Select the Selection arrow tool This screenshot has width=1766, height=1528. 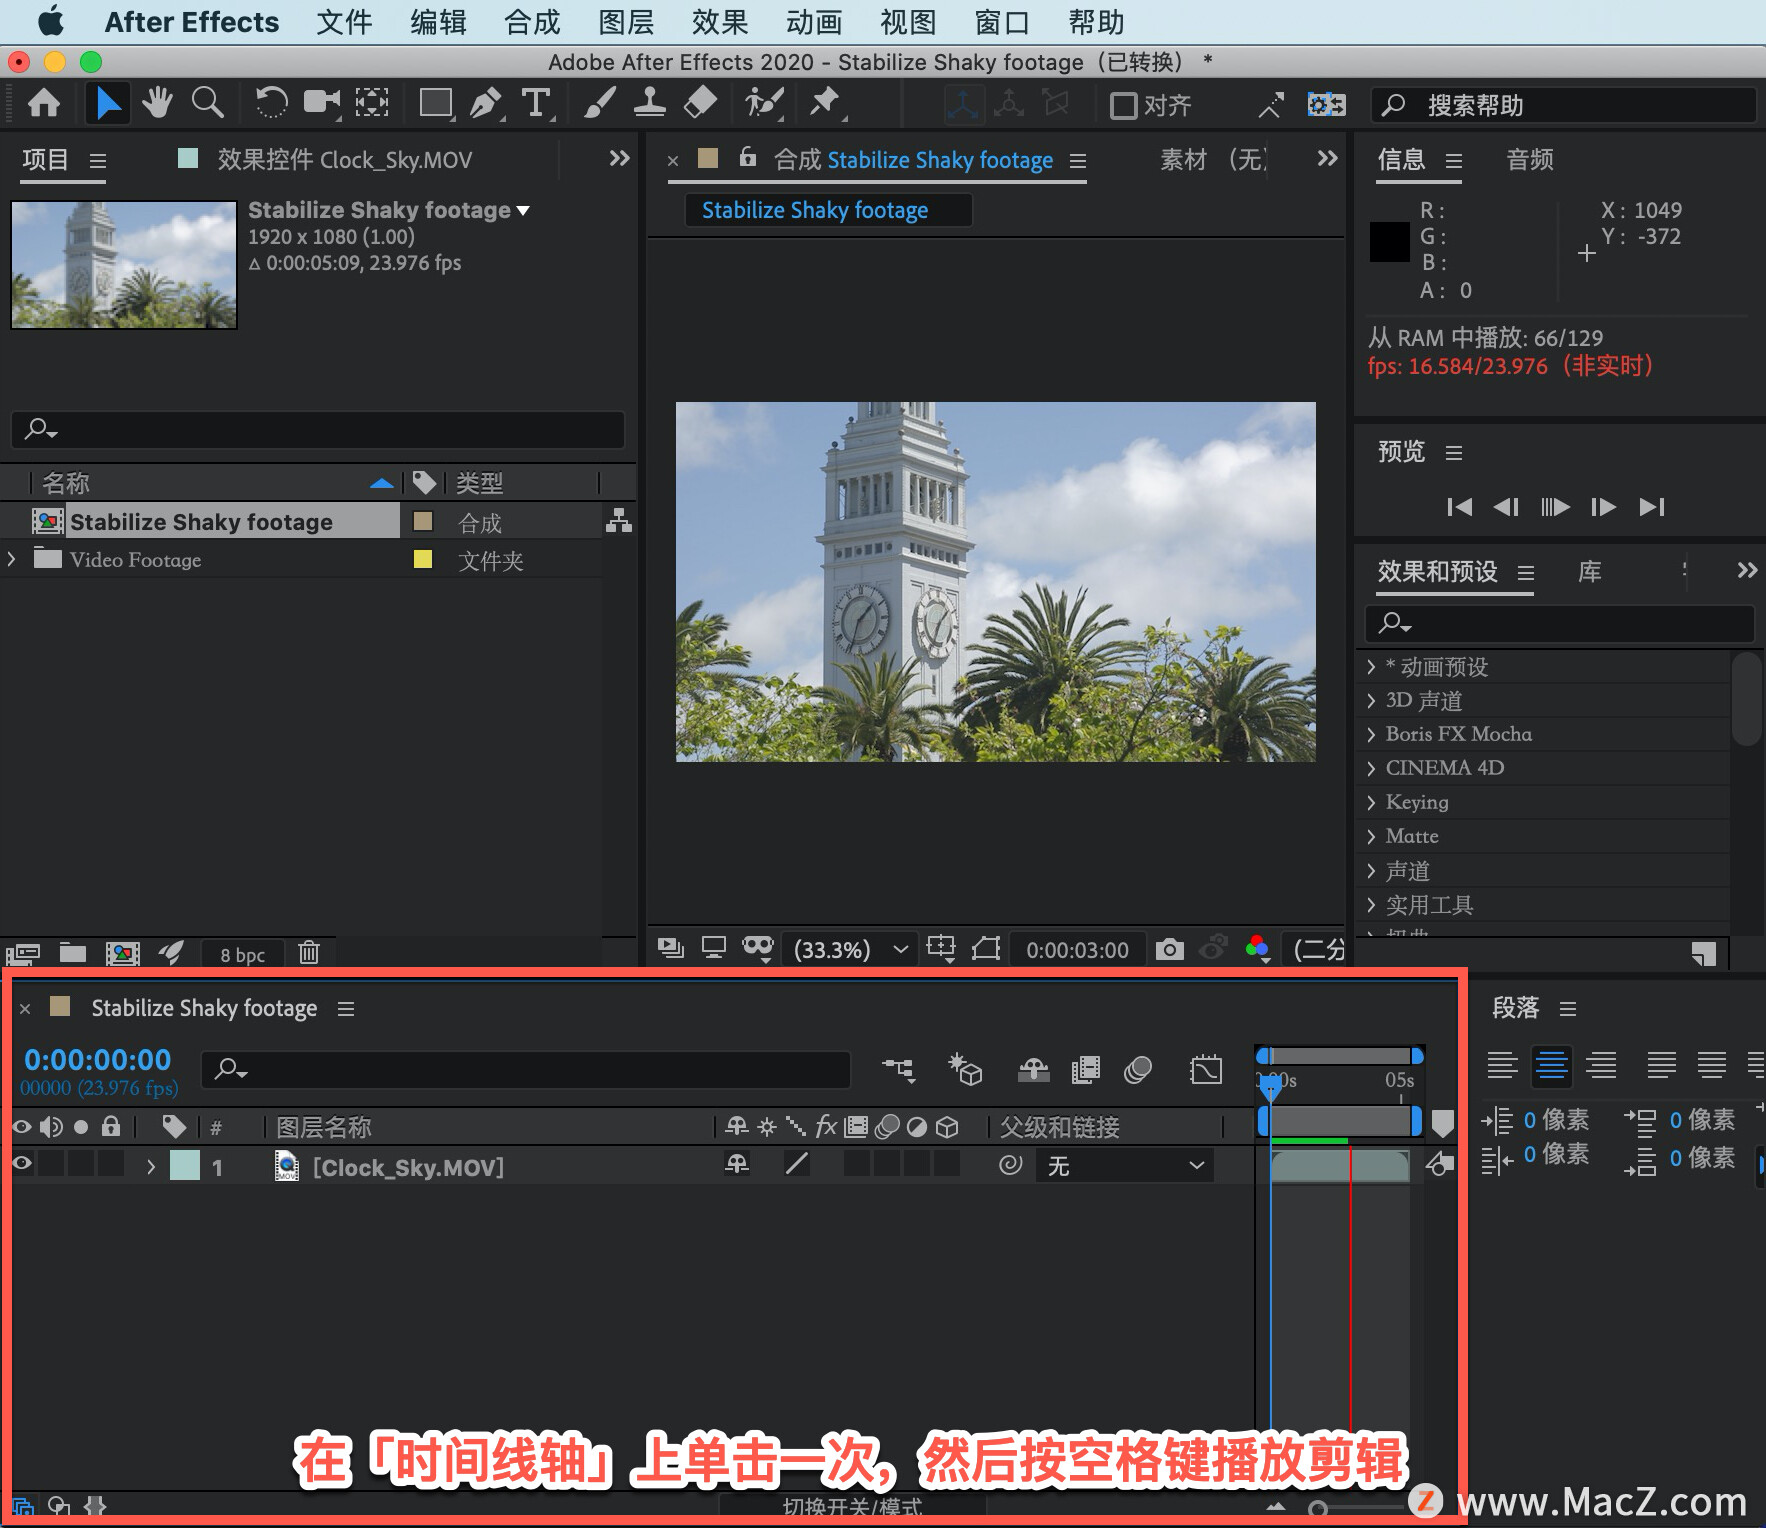pyautogui.click(x=107, y=103)
